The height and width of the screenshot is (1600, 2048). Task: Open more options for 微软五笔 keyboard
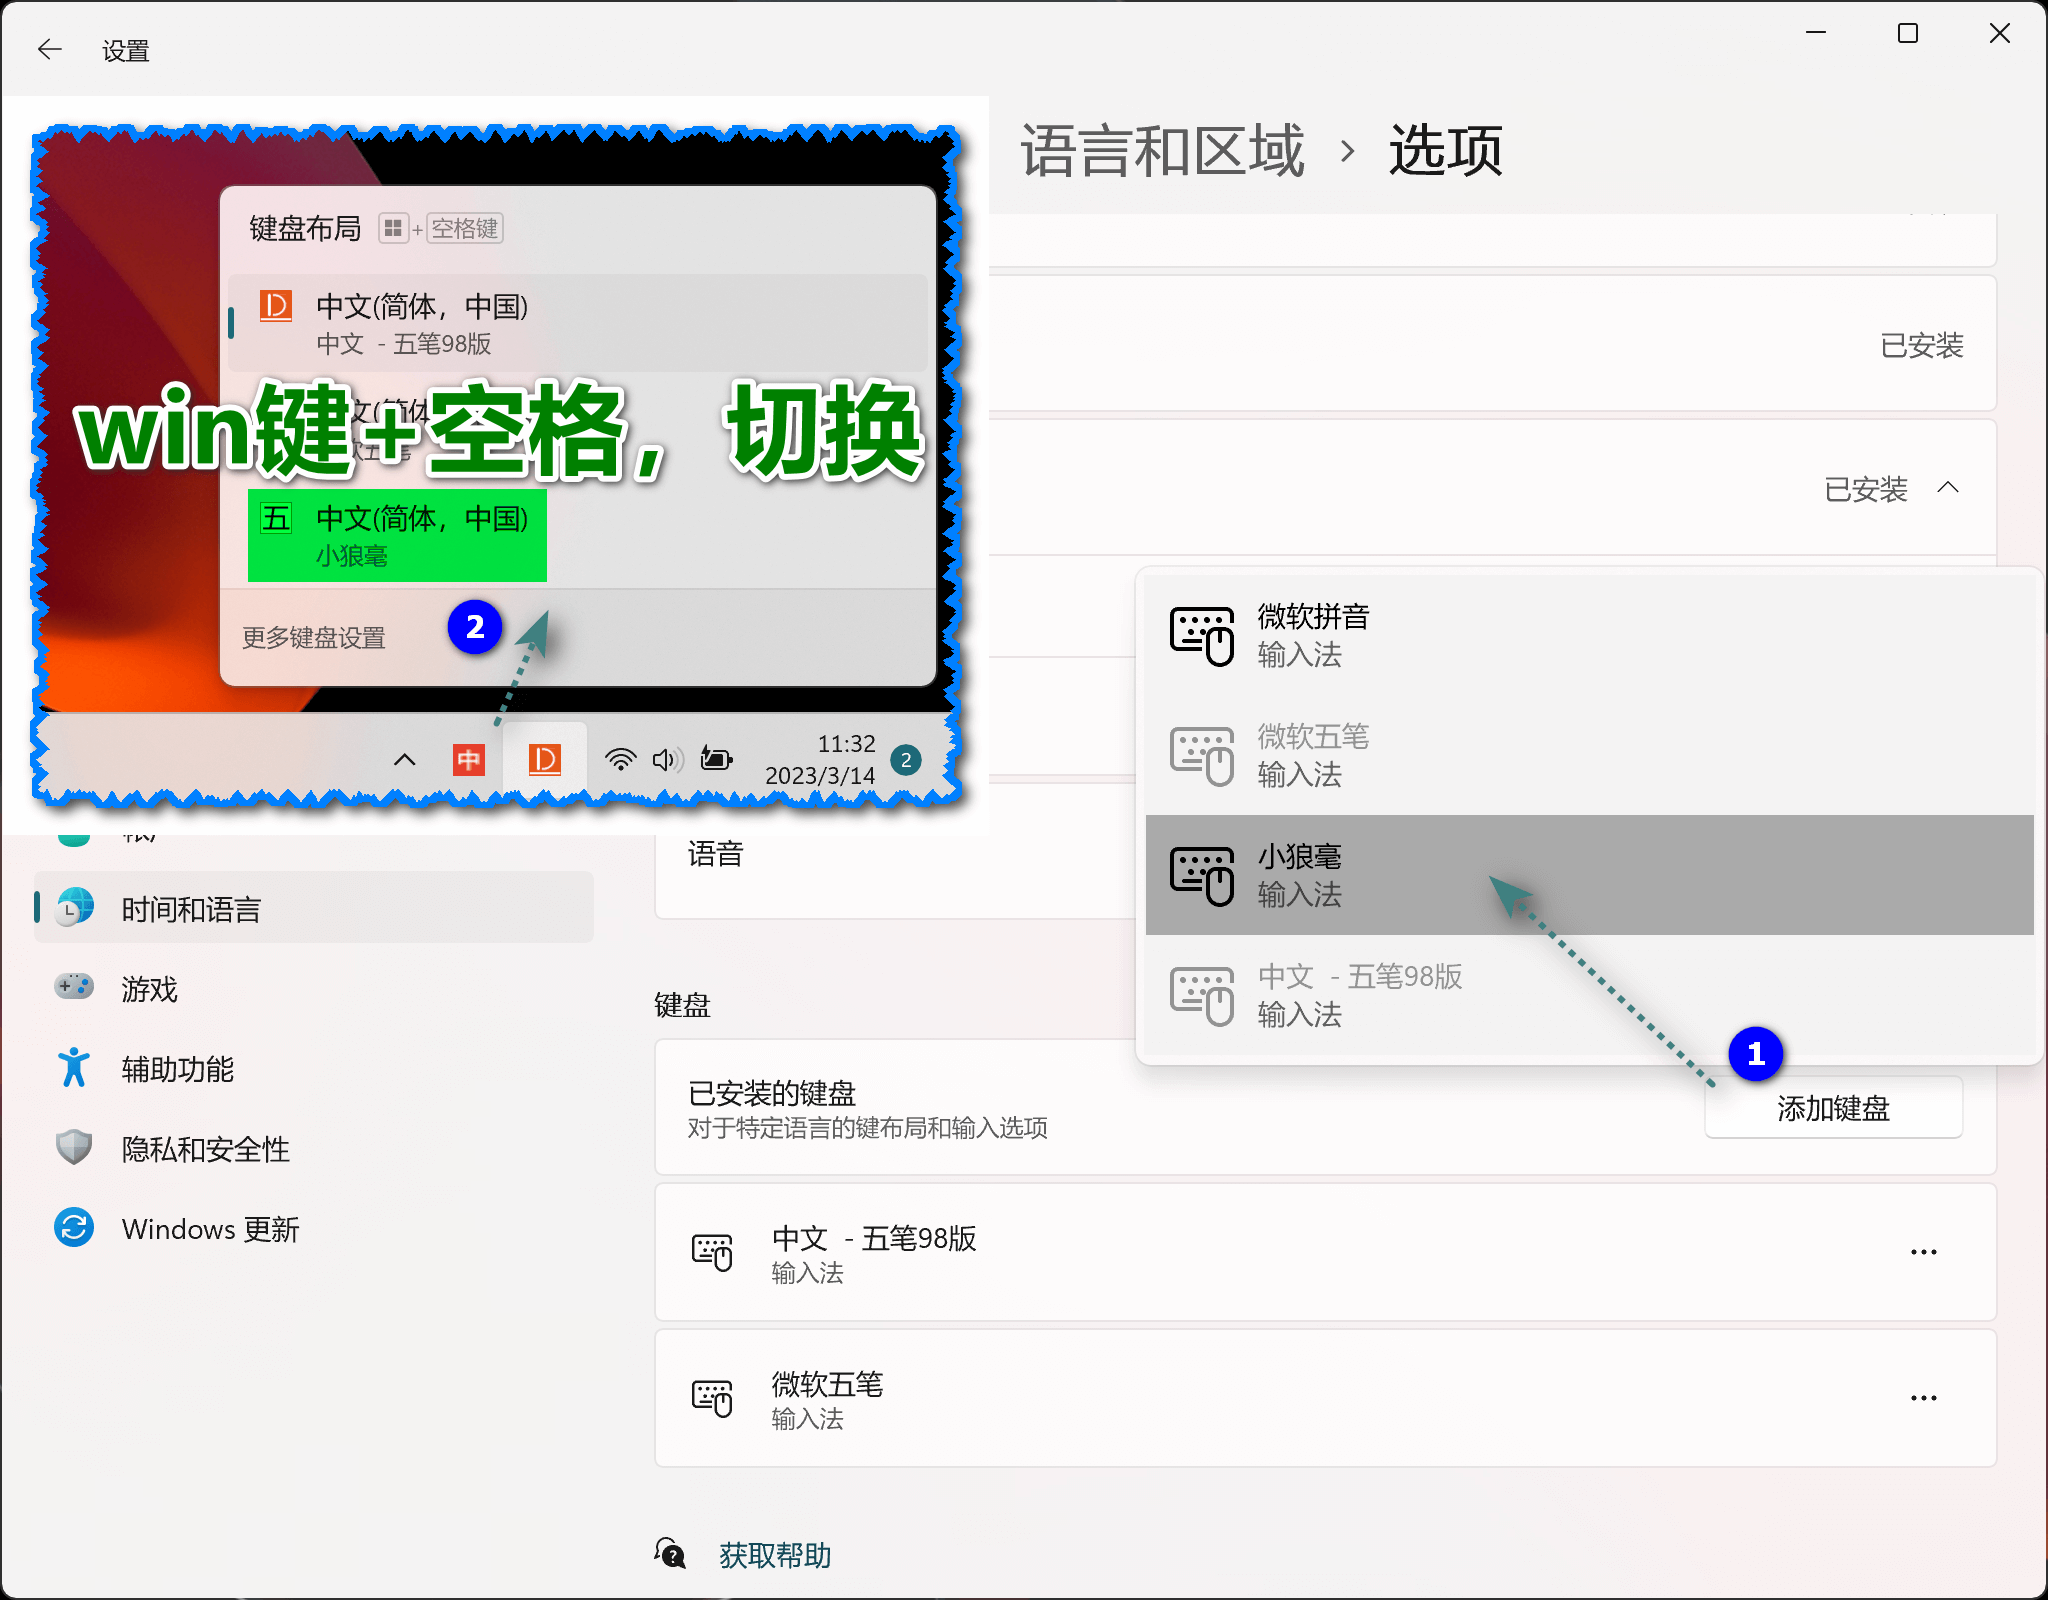pyautogui.click(x=1923, y=1398)
